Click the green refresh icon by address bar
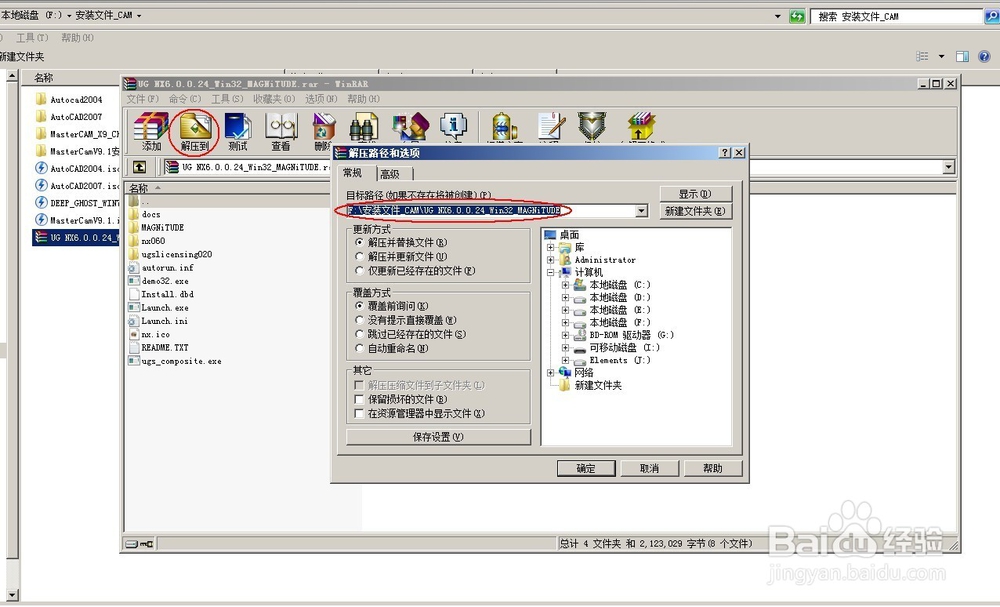Screen dimensions: 1000x607 coord(797,17)
